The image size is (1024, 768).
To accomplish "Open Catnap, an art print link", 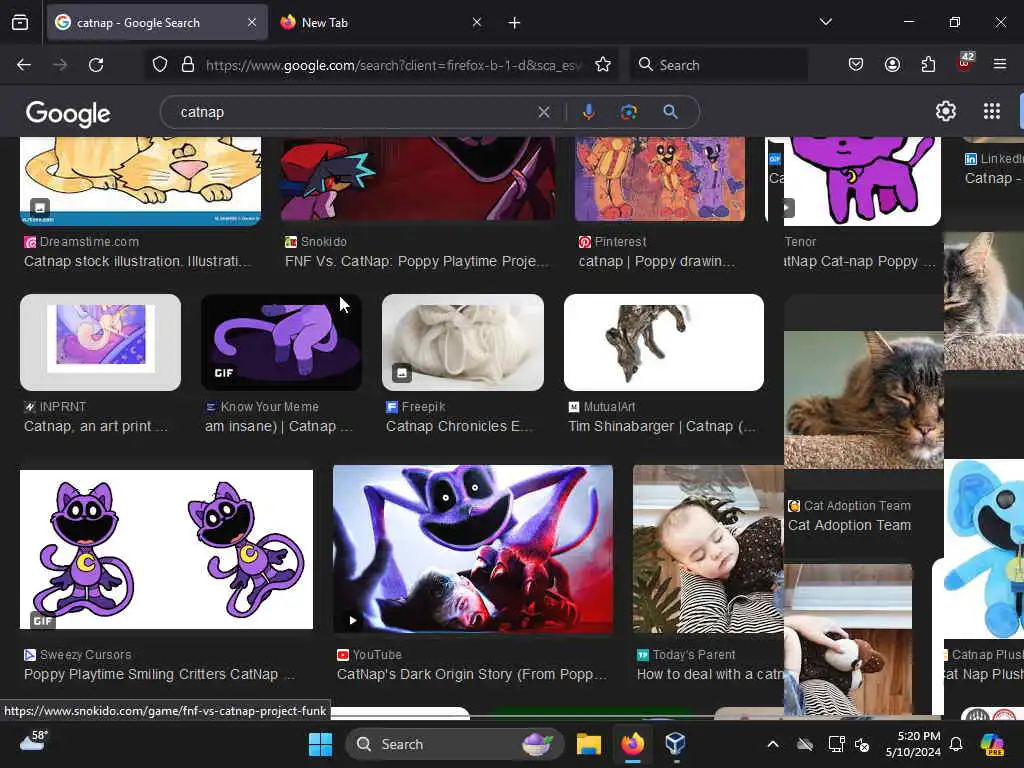I will pos(95,426).
